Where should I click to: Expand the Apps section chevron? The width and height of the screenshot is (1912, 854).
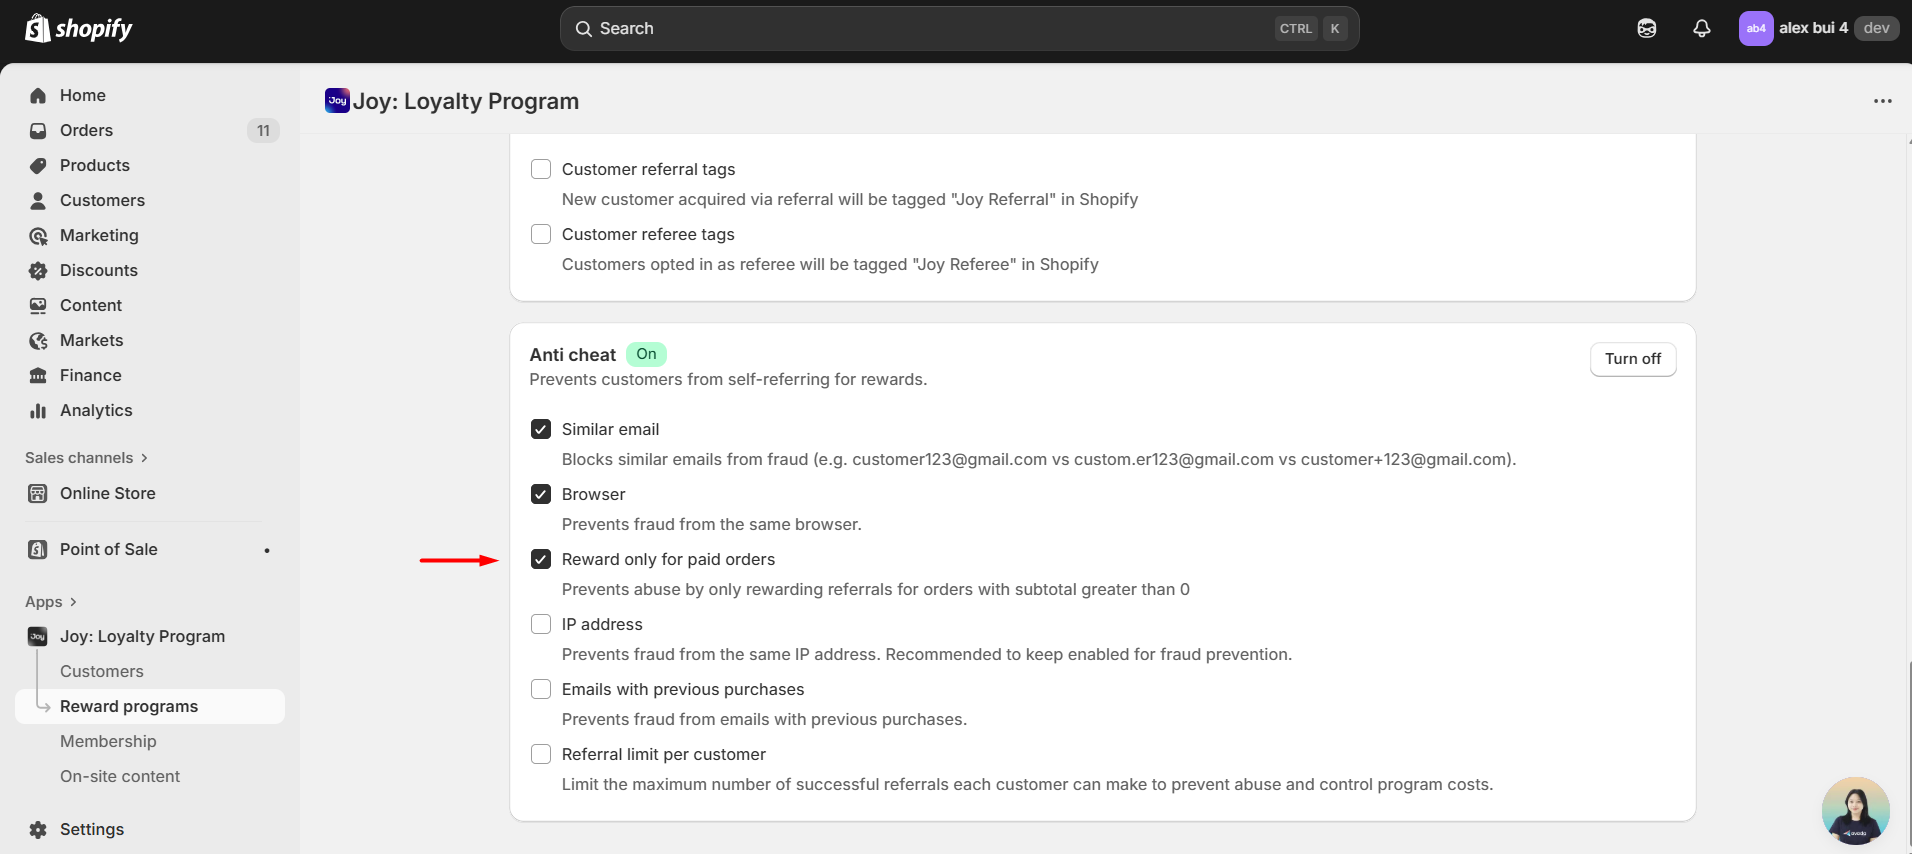pos(73,602)
